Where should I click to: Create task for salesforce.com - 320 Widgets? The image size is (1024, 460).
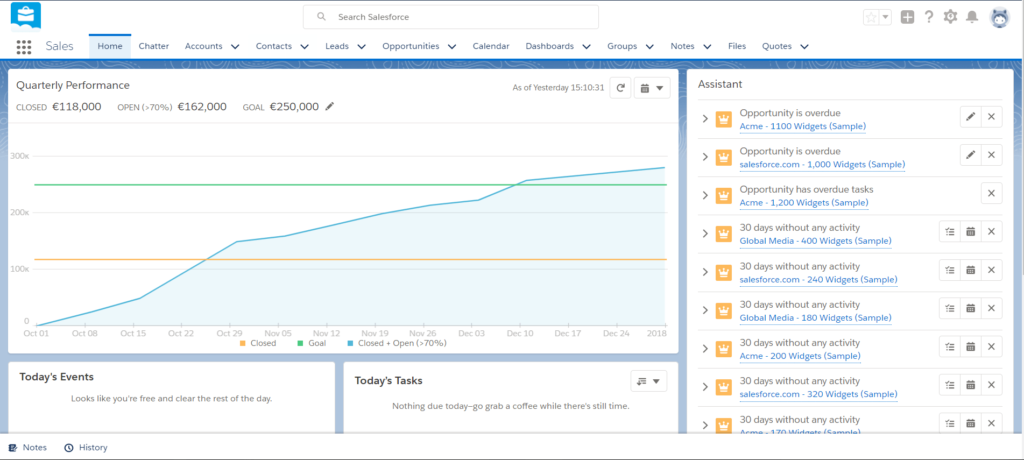pos(950,385)
